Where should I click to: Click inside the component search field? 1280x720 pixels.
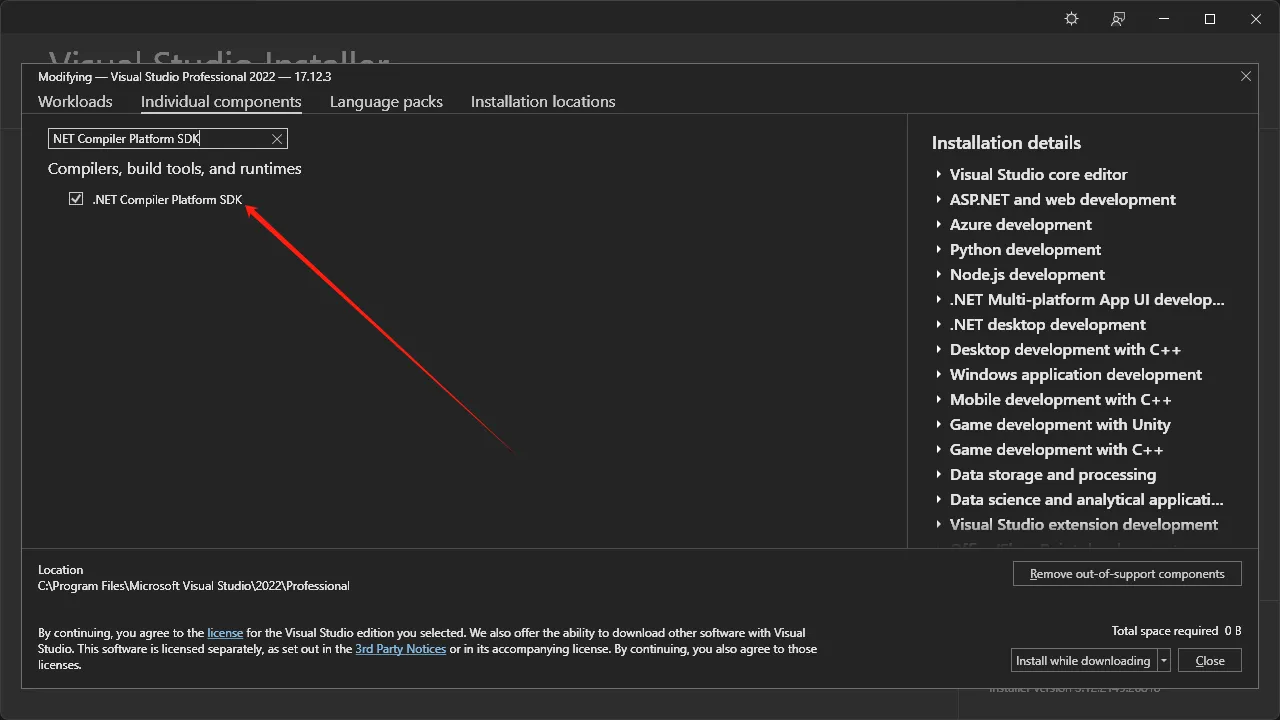pos(160,139)
